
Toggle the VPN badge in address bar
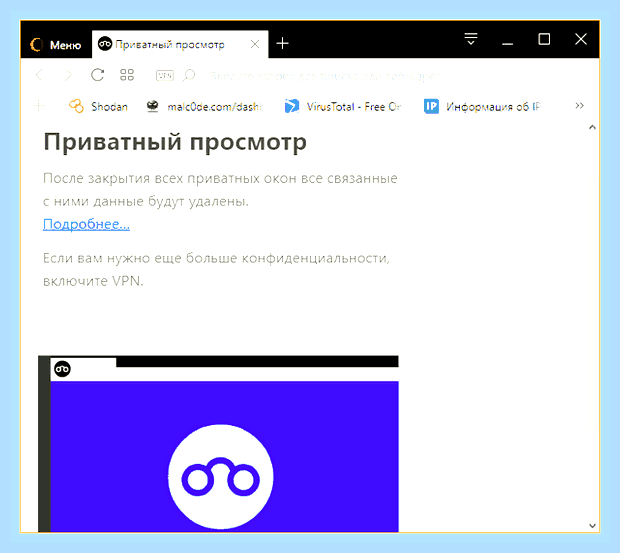click(165, 75)
